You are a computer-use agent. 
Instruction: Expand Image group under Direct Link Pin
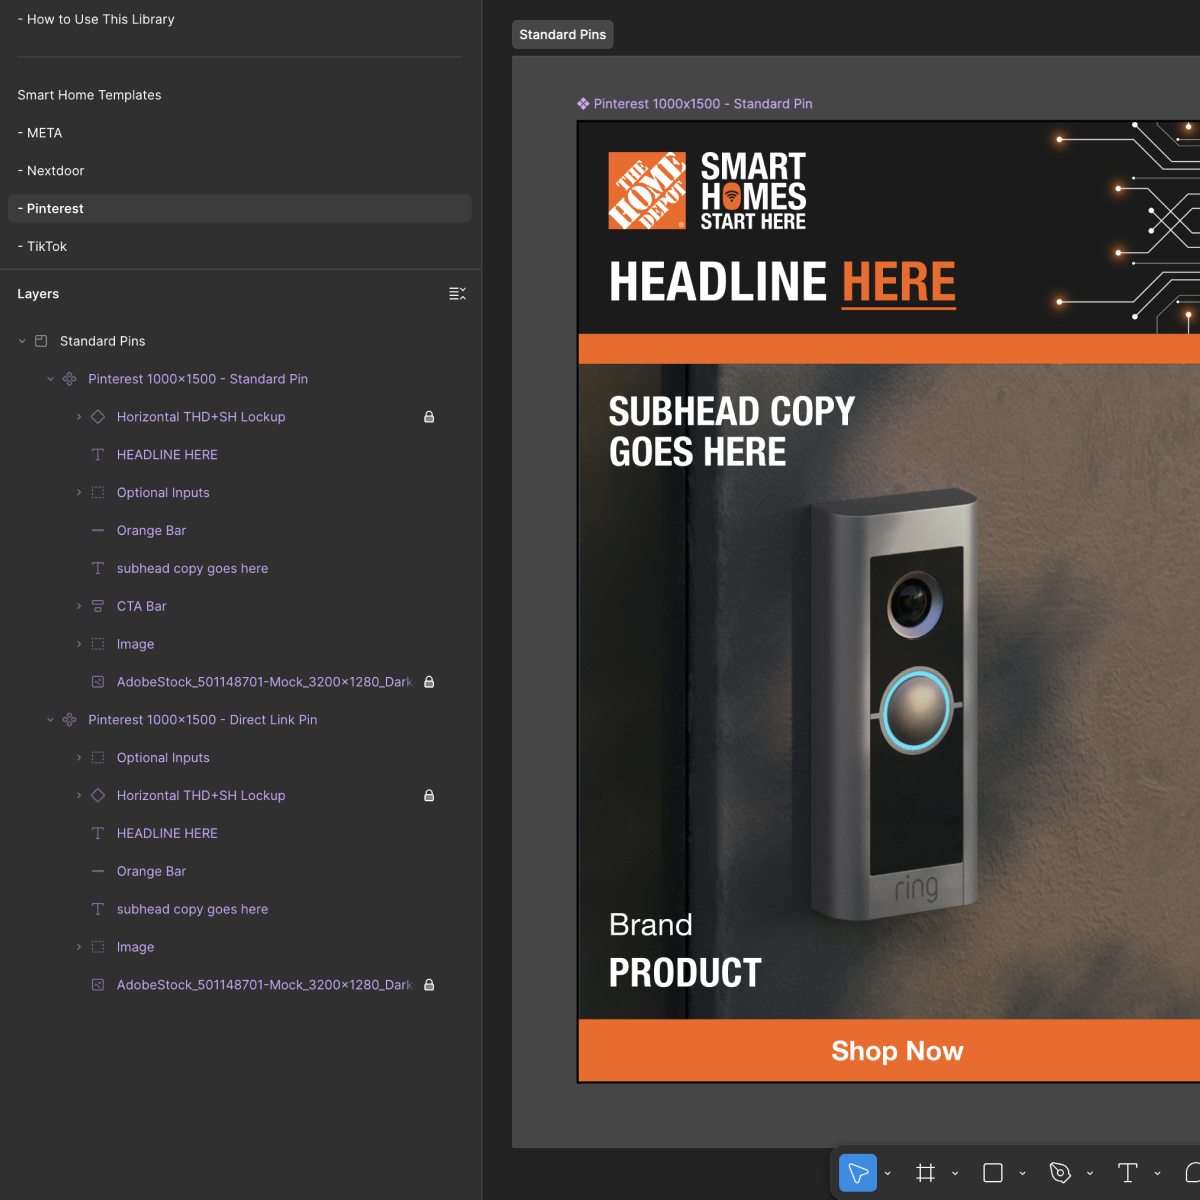pos(79,947)
